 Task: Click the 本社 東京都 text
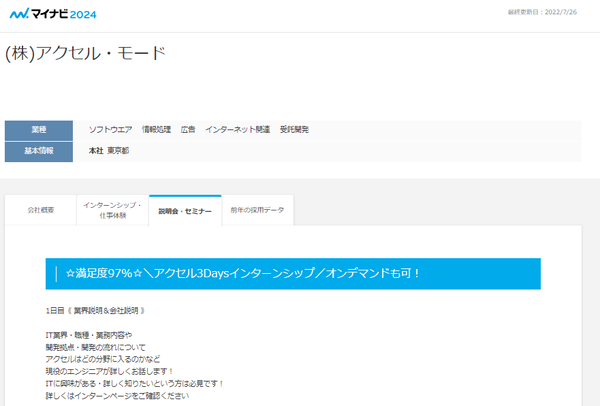[x=109, y=151]
